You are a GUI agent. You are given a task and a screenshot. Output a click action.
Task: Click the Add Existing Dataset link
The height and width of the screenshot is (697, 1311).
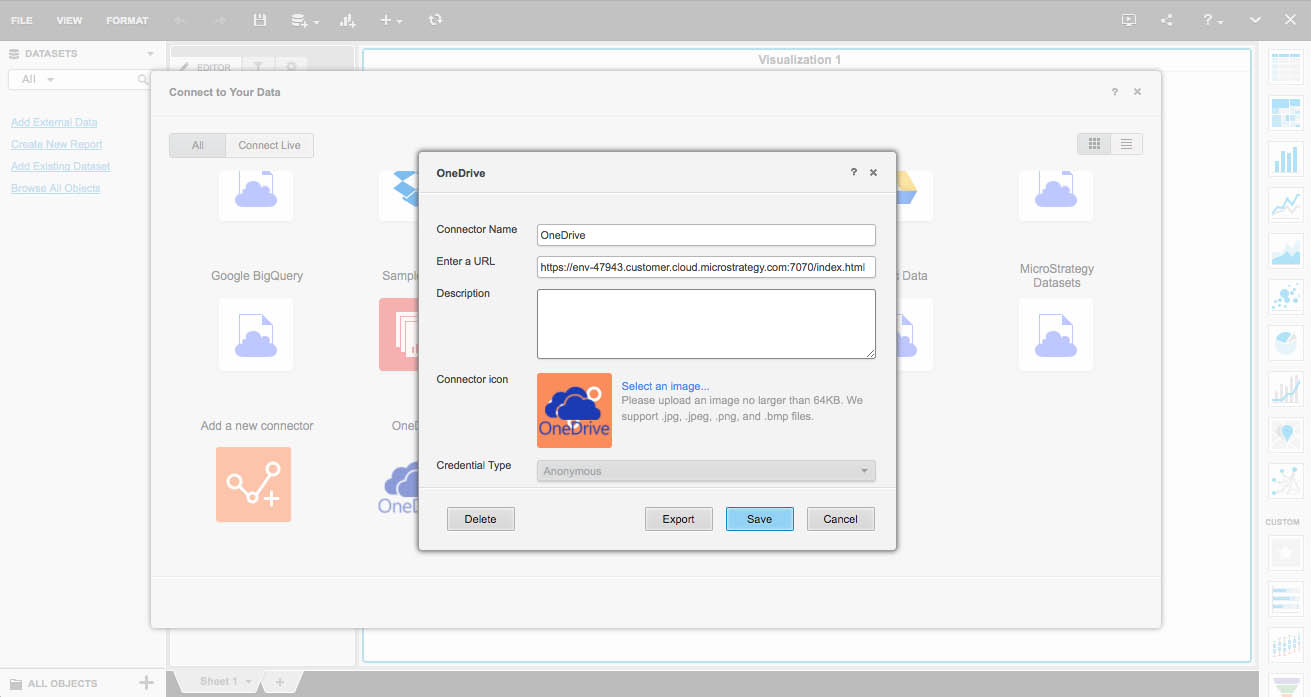[x=61, y=166]
